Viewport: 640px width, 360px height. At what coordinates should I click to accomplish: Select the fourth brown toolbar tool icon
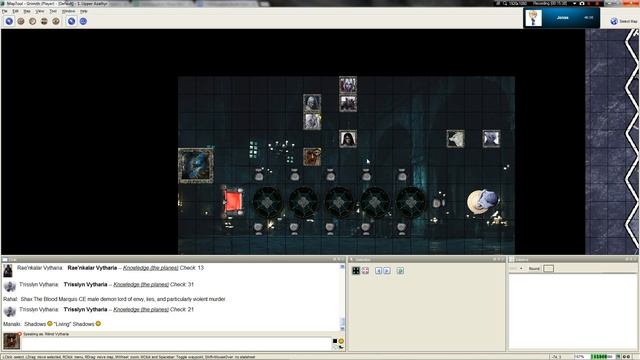click(44, 21)
